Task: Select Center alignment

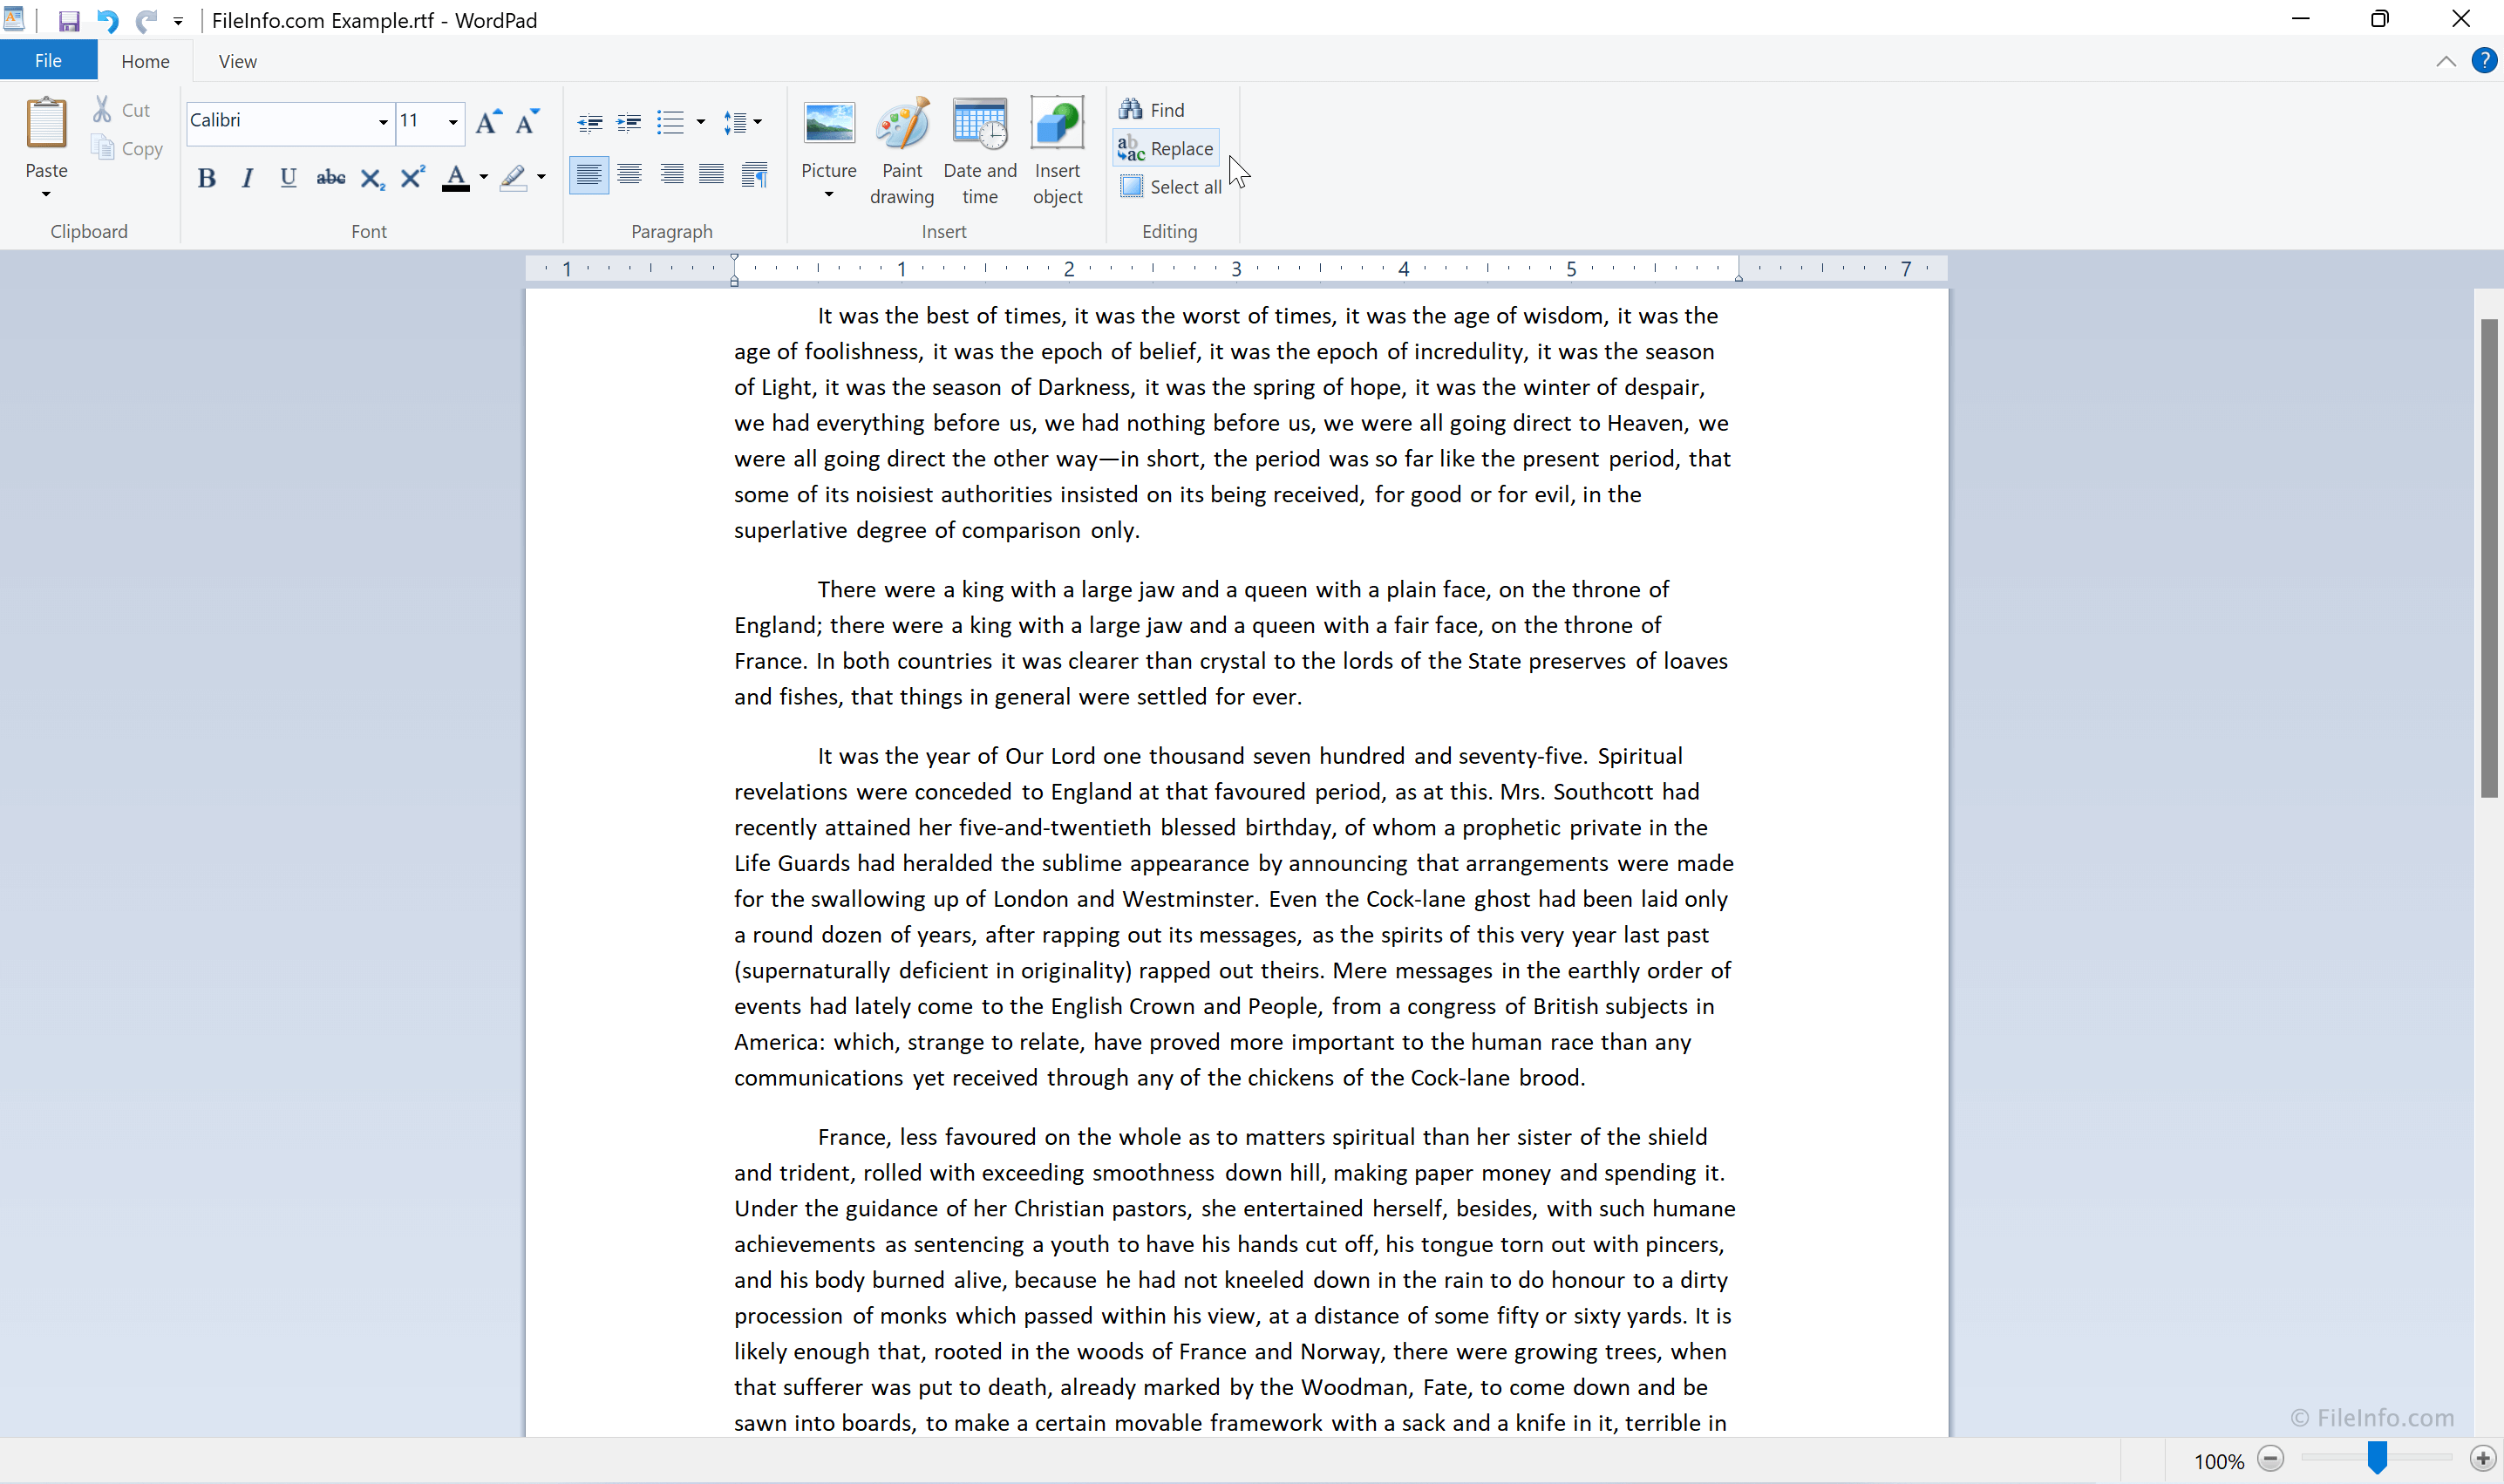Action: pos(629,175)
